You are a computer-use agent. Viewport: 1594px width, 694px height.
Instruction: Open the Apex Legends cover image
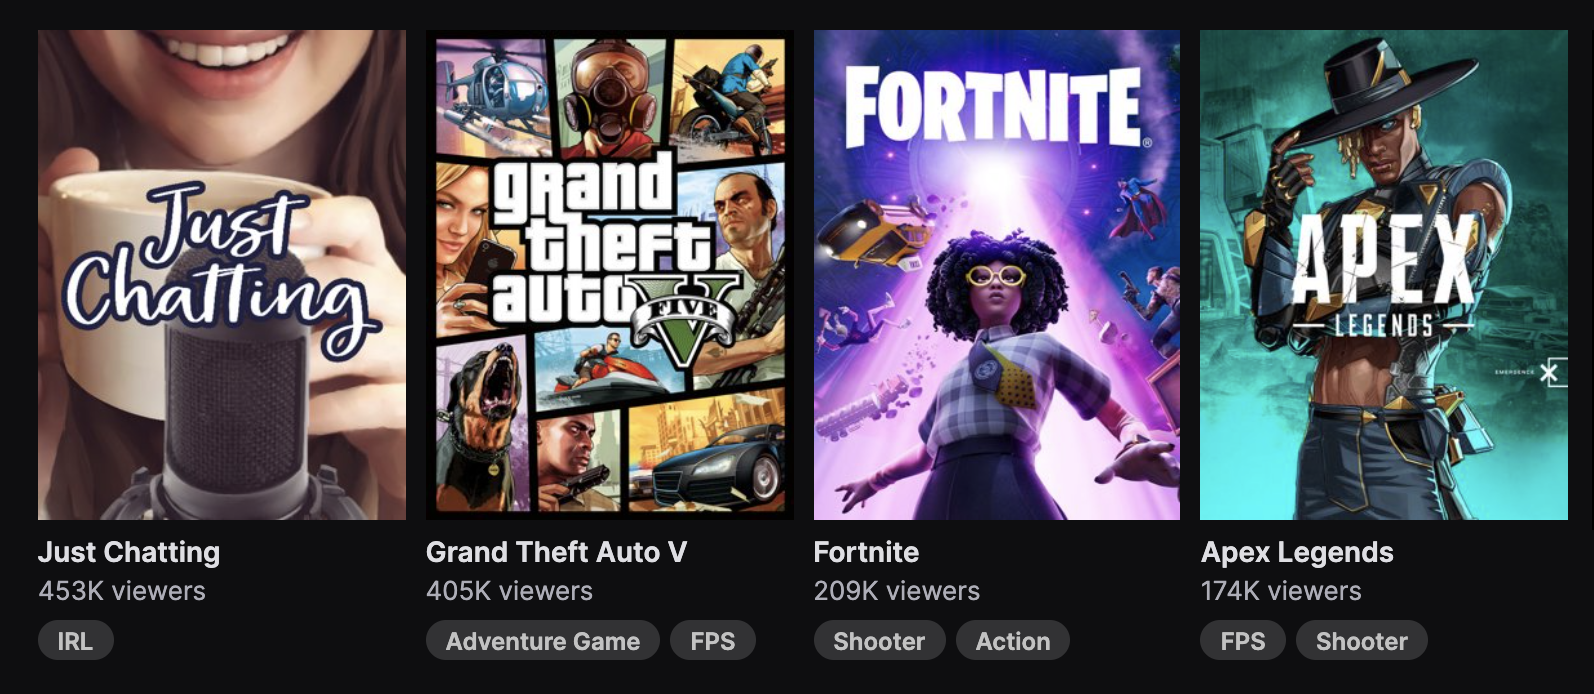1383,275
